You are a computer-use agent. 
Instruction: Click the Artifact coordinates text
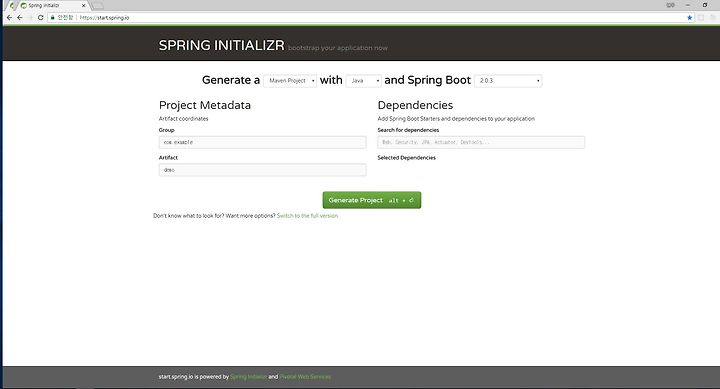pos(183,118)
